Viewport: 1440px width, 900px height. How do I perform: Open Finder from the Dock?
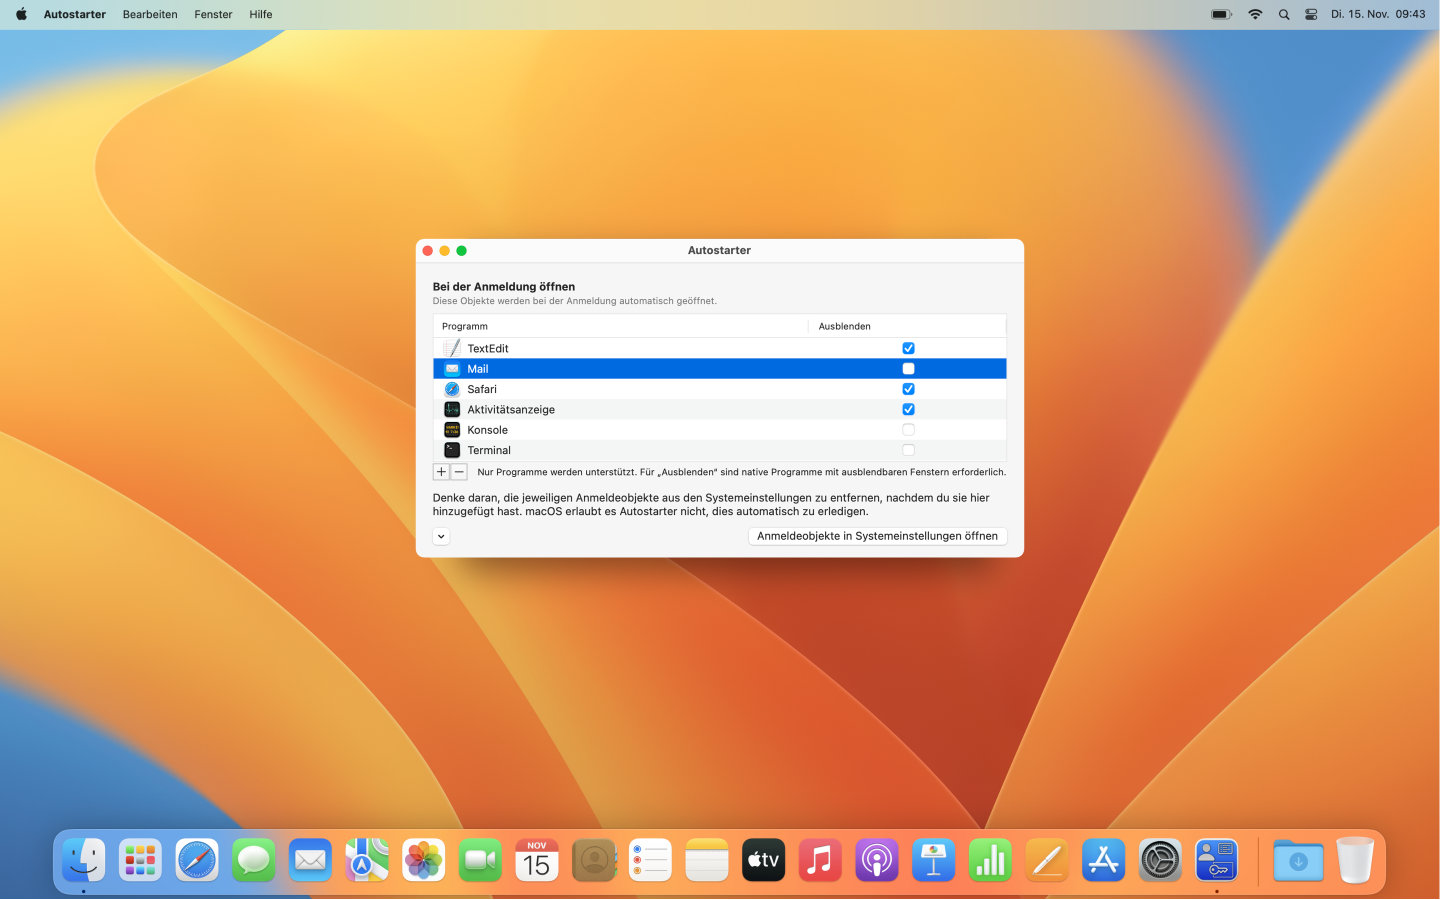pyautogui.click(x=84, y=860)
